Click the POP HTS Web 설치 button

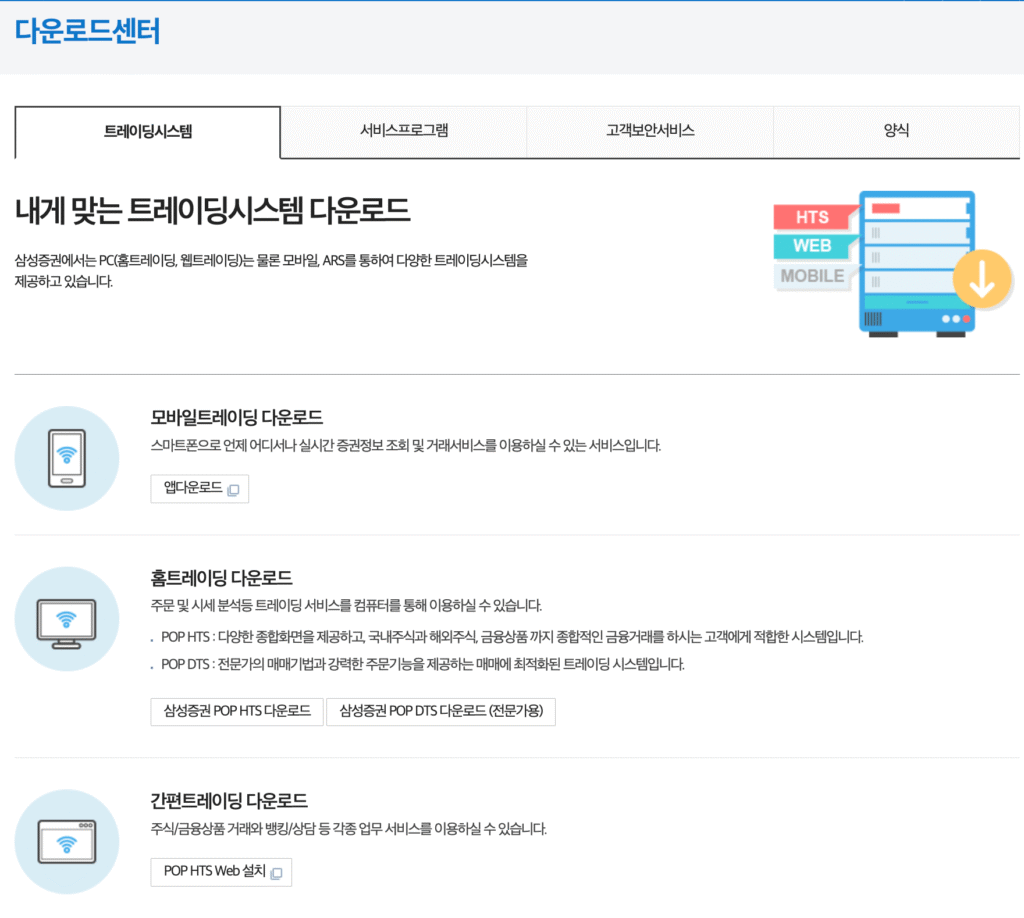pyautogui.click(x=220, y=871)
